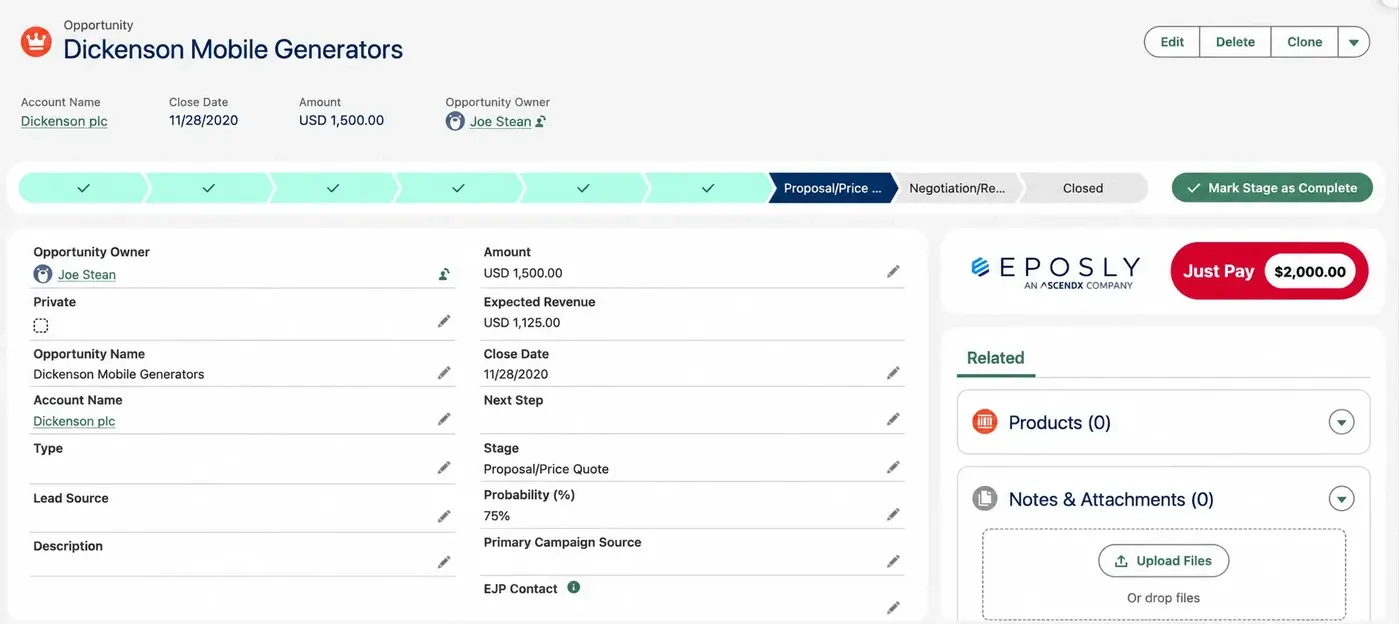Click fifth completed stage in path
The width and height of the screenshot is (1399, 624).
(x=583, y=188)
